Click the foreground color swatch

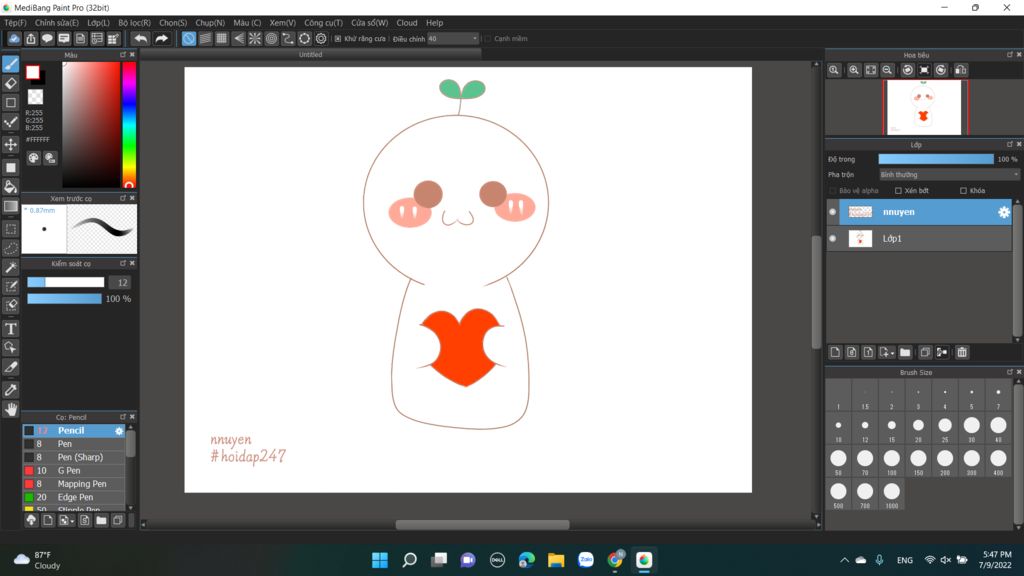pyautogui.click(x=33, y=72)
